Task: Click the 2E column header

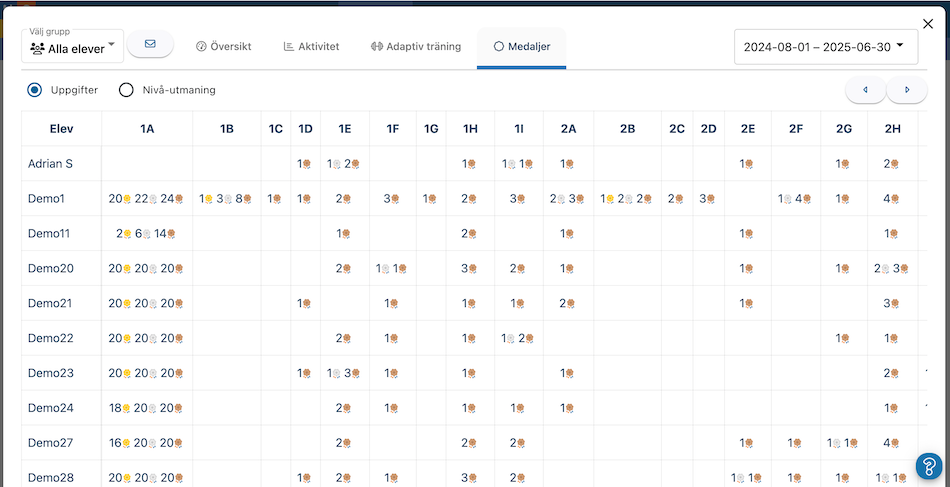Action: [x=748, y=128]
